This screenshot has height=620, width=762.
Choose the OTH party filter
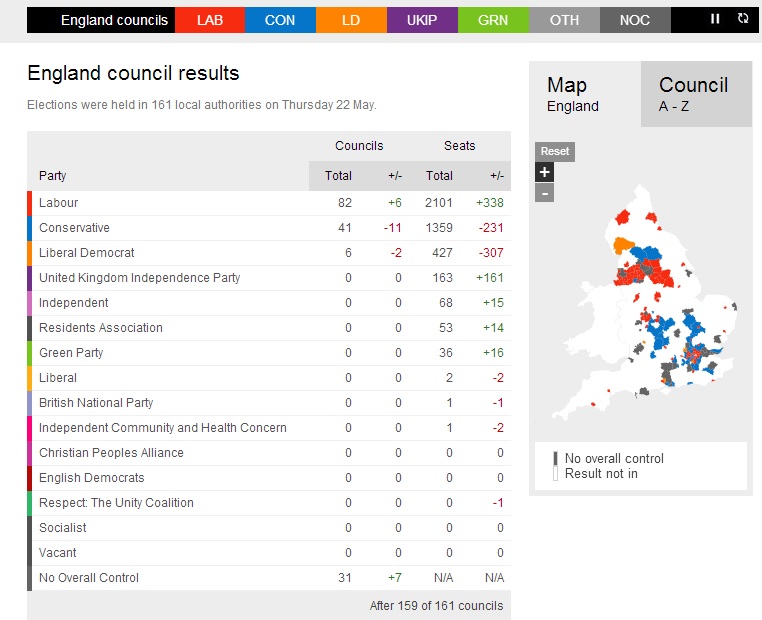coord(564,20)
